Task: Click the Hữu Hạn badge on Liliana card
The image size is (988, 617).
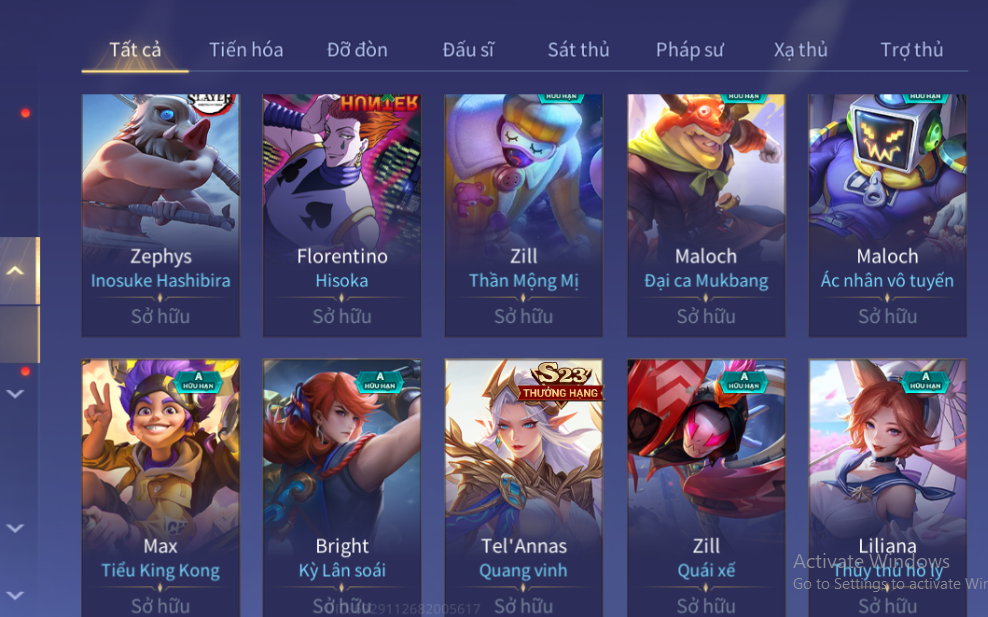Action: click(925, 381)
